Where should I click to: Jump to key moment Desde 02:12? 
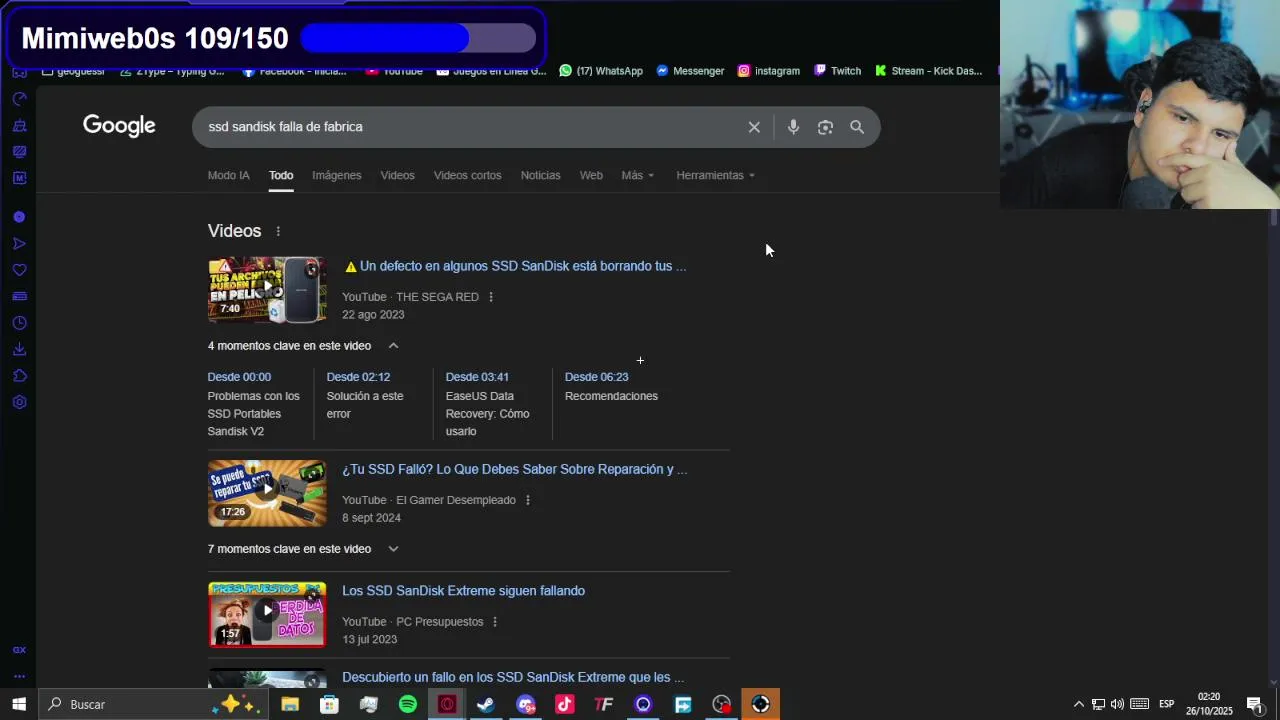click(358, 377)
